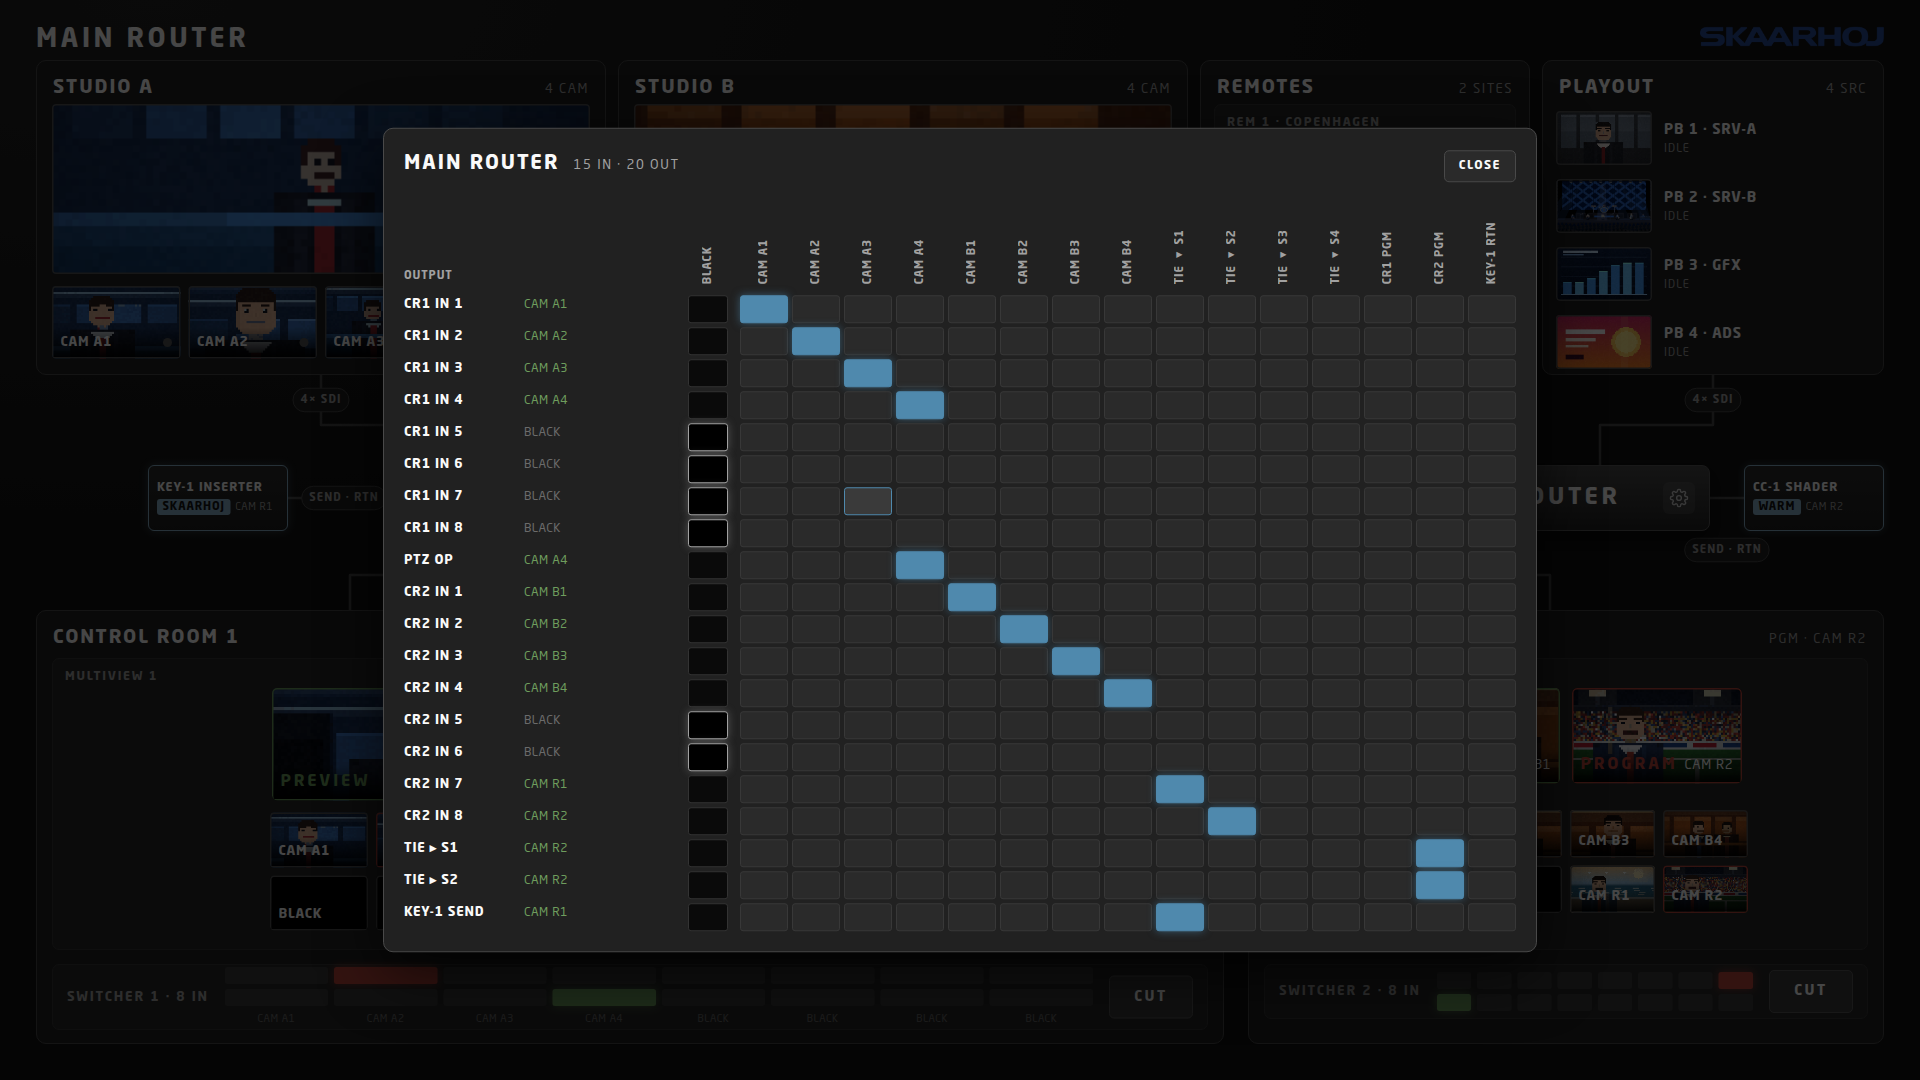Click the CAM B1 source column header
The width and height of the screenshot is (1920, 1080).
click(x=971, y=262)
